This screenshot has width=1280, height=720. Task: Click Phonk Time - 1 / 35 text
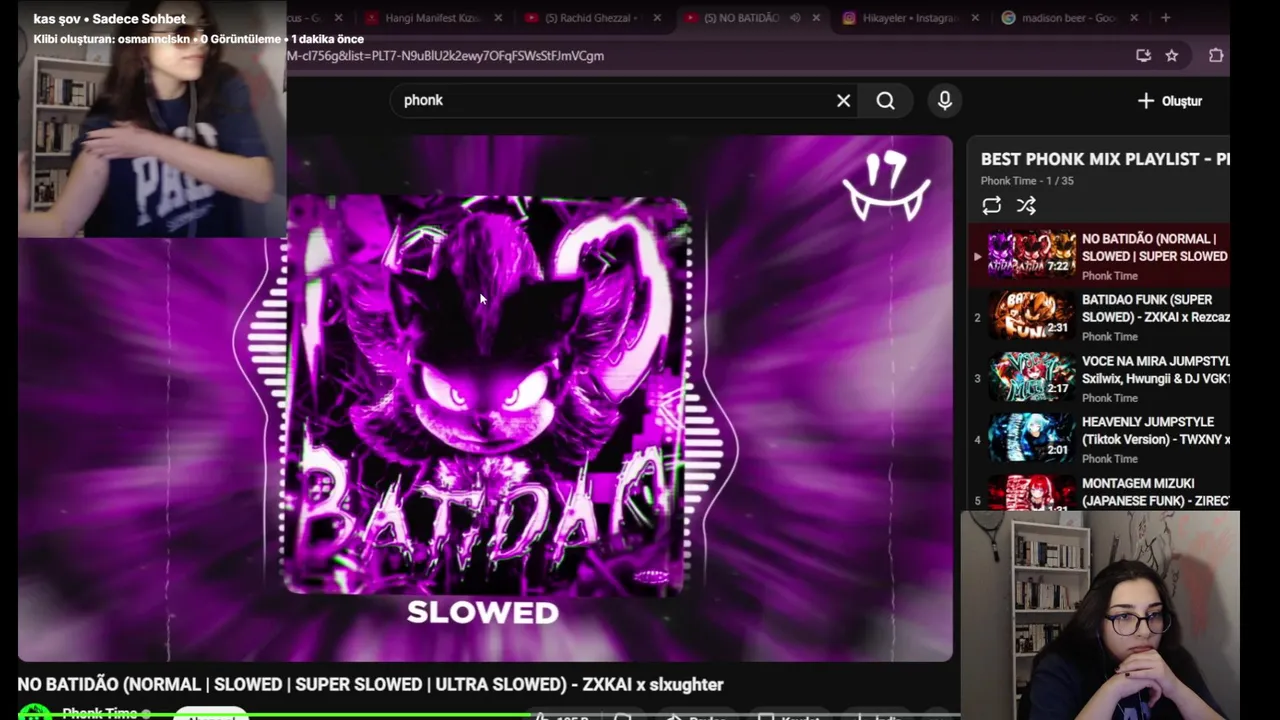[x=1027, y=181]
